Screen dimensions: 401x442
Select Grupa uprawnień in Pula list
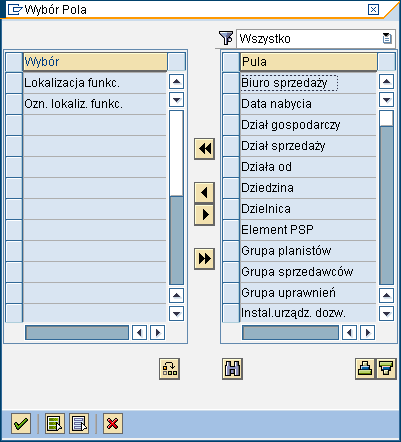(x=308, y=293)
